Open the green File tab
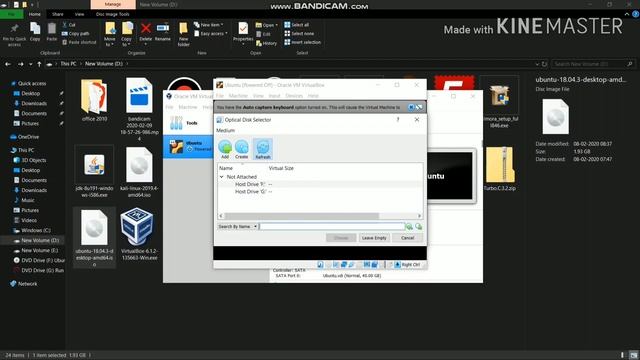640x360 pixels. point(12,14)
